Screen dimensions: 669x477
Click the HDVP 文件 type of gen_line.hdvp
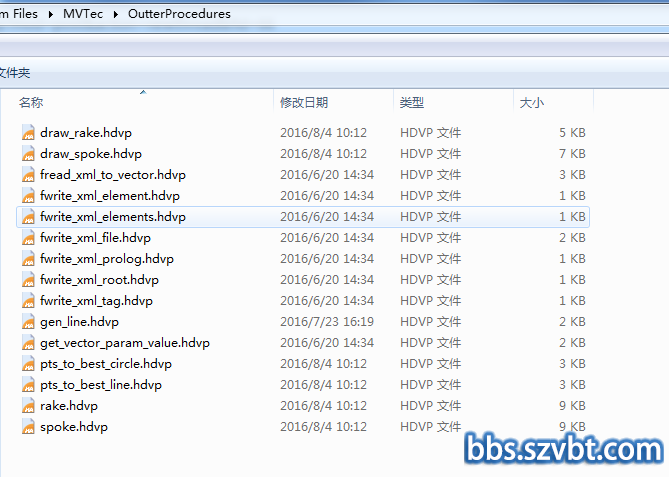[430, 322]
